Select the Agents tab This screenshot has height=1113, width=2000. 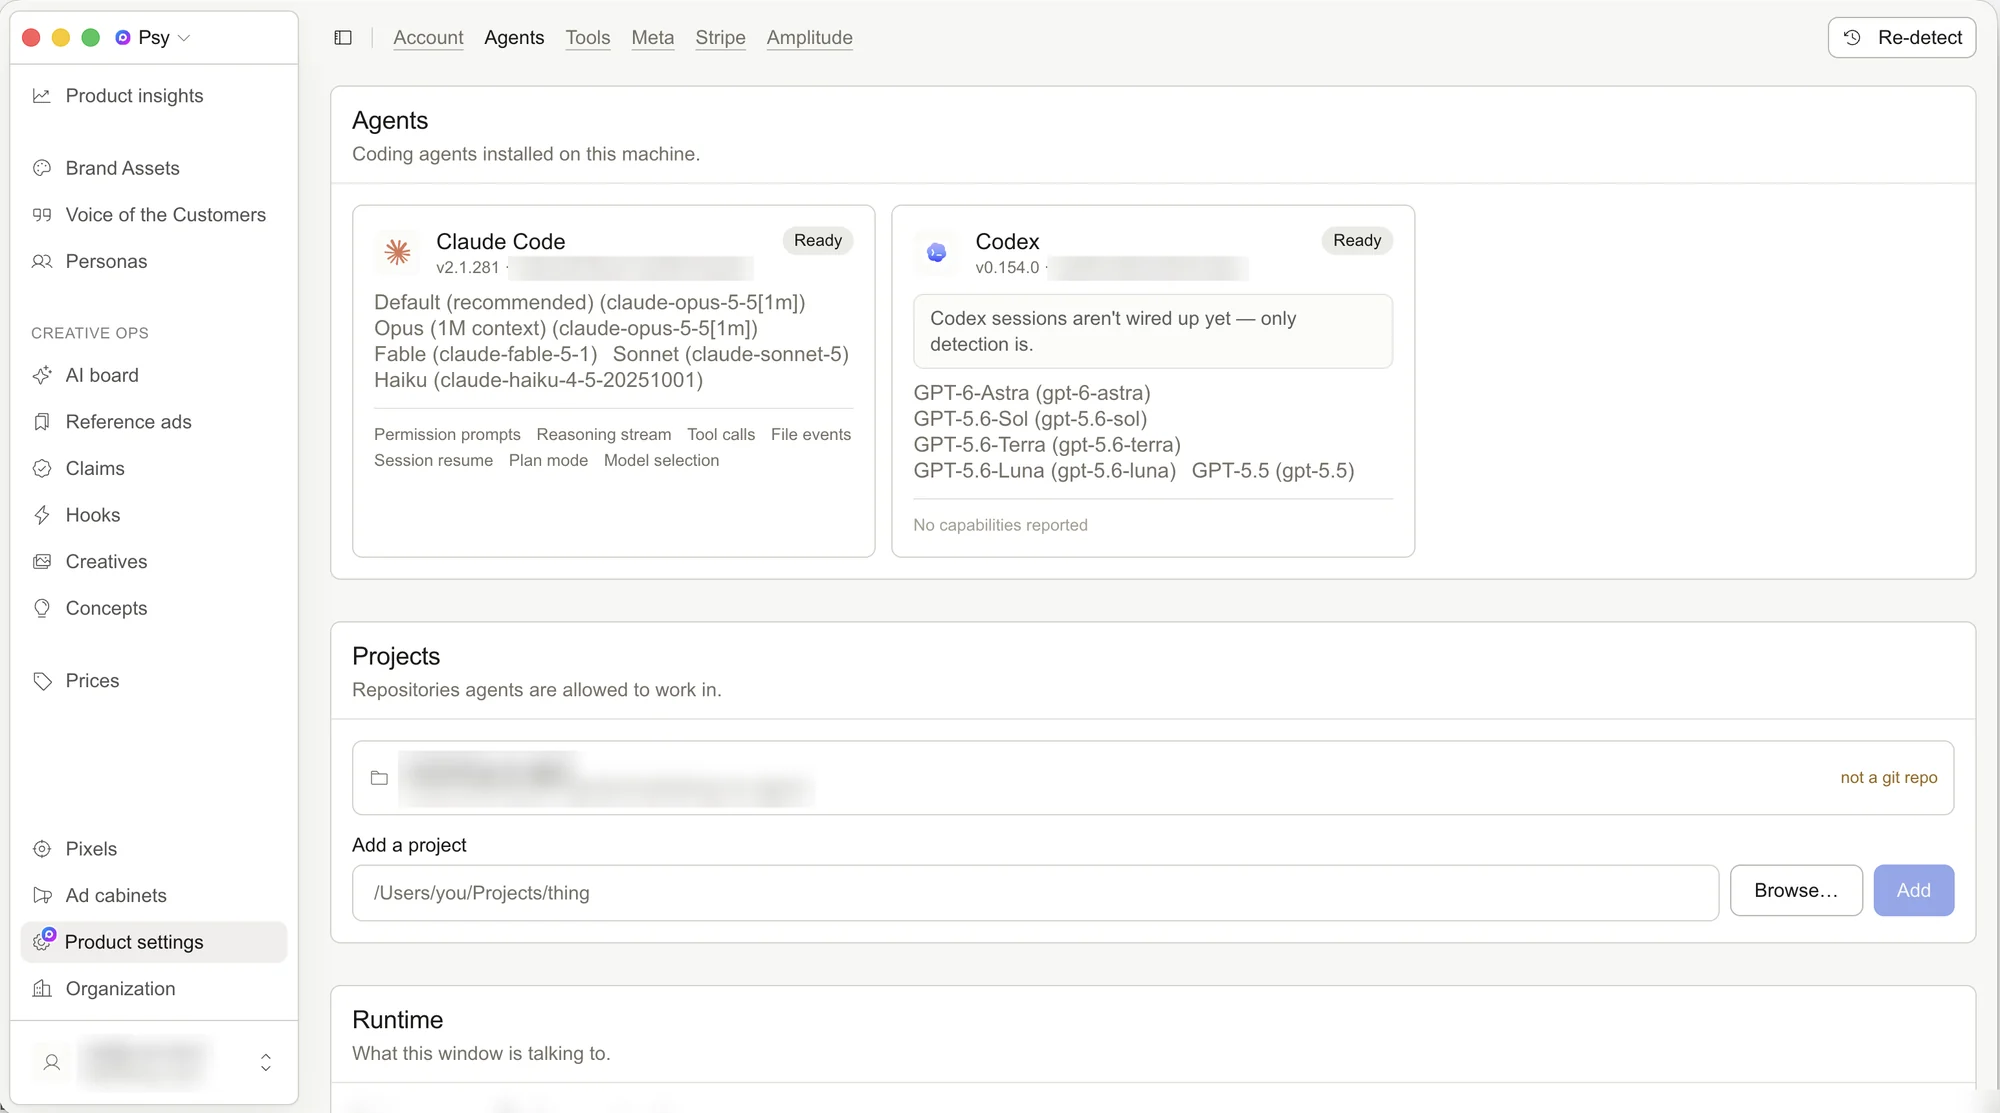pos(514,37)
